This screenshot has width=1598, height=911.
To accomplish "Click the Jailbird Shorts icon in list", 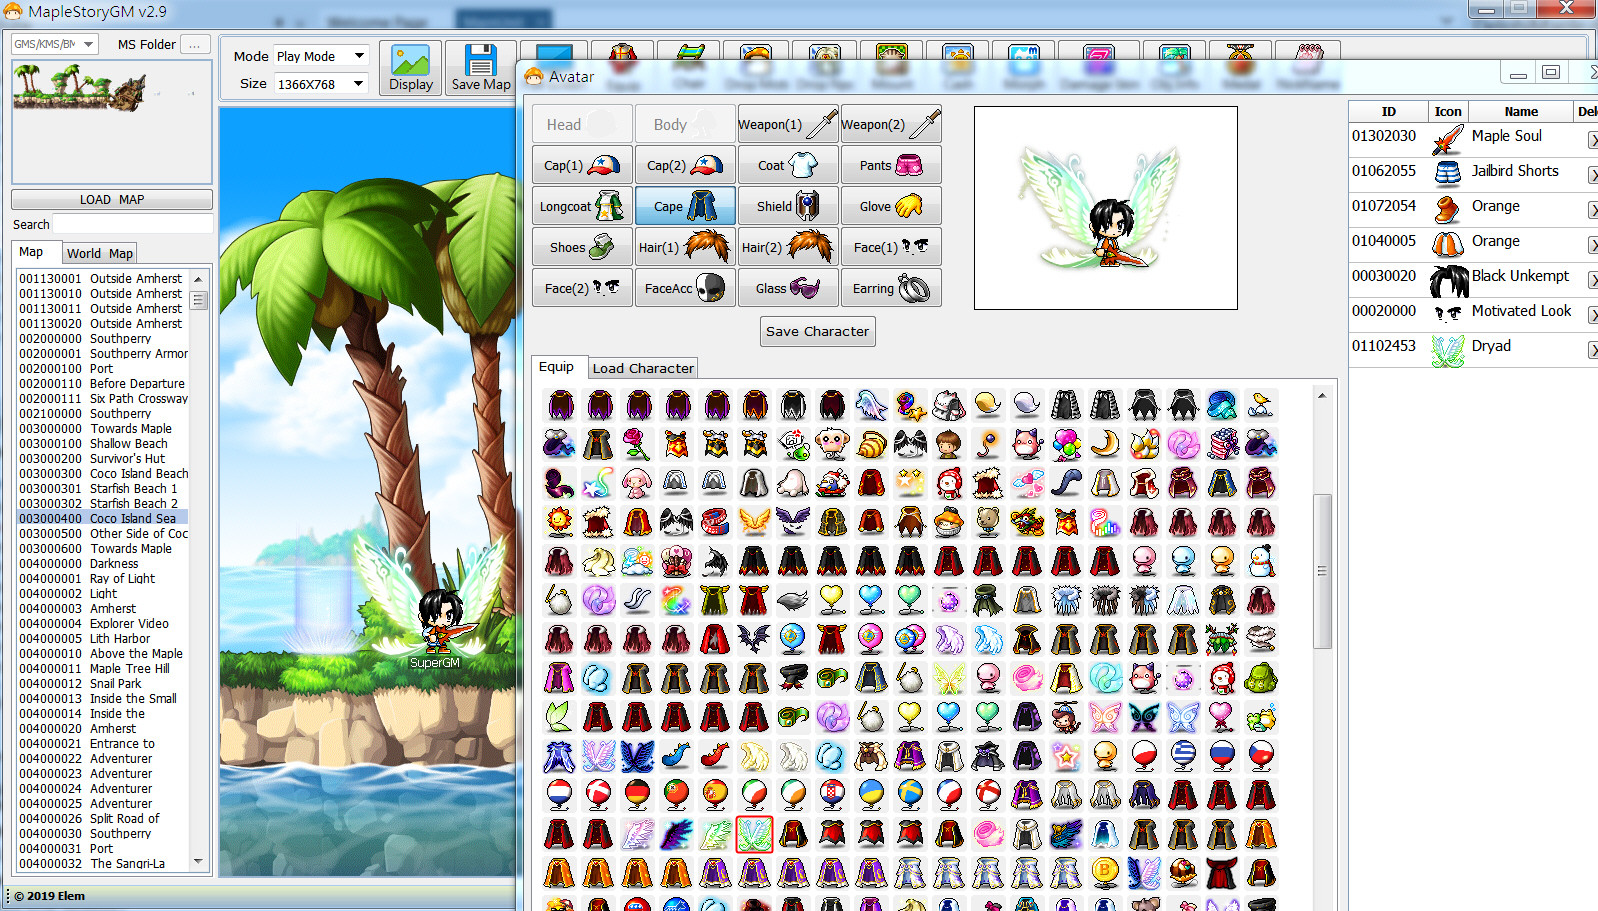I will [1447, 175].
